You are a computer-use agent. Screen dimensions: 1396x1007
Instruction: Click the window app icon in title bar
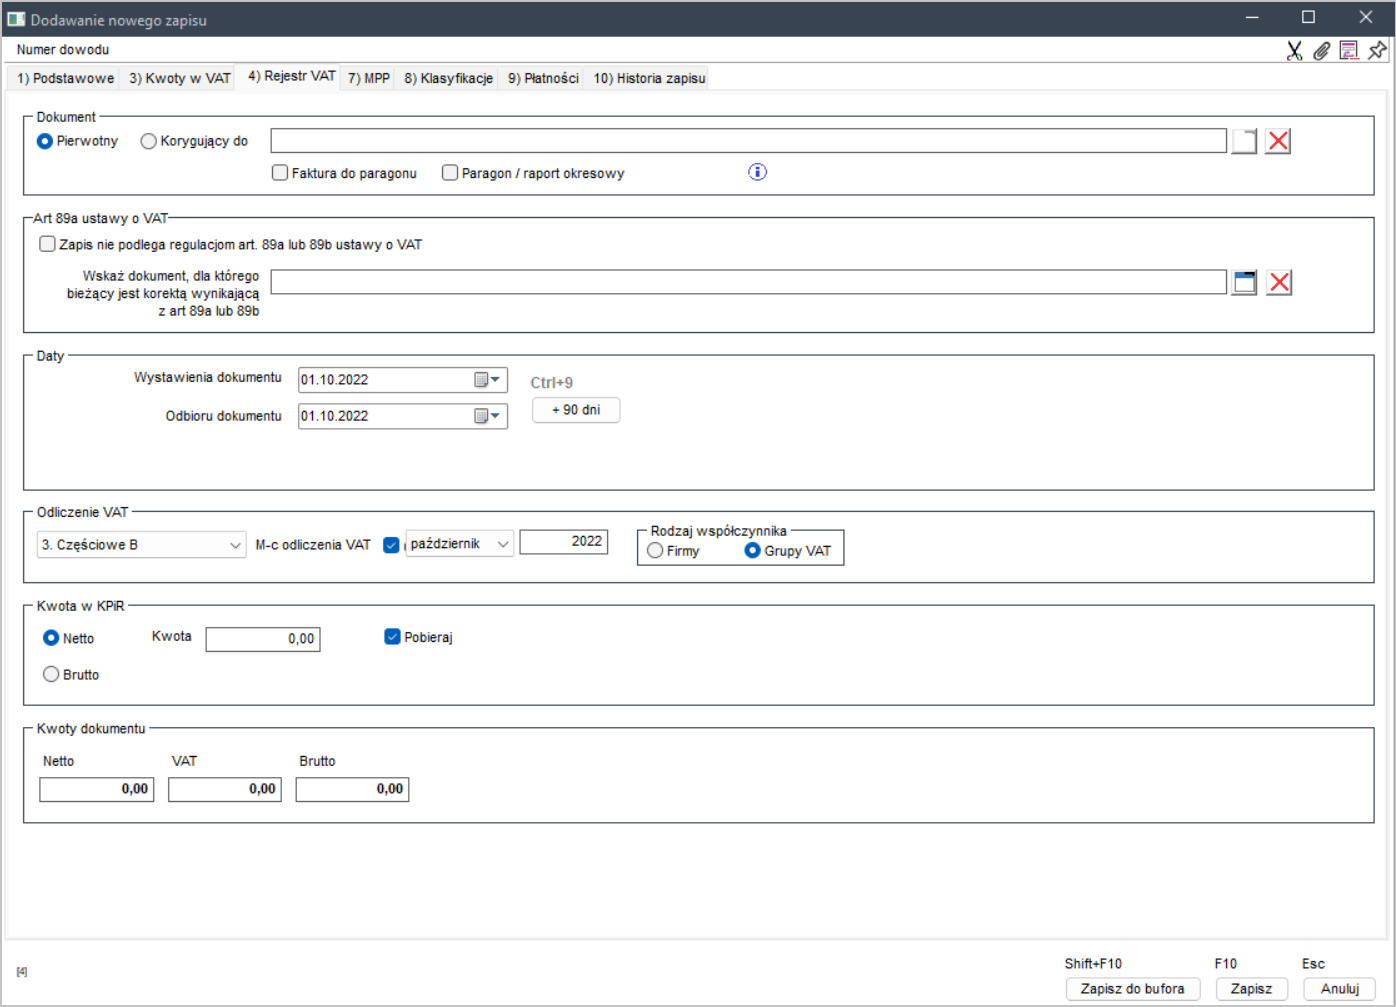(16, 19)
